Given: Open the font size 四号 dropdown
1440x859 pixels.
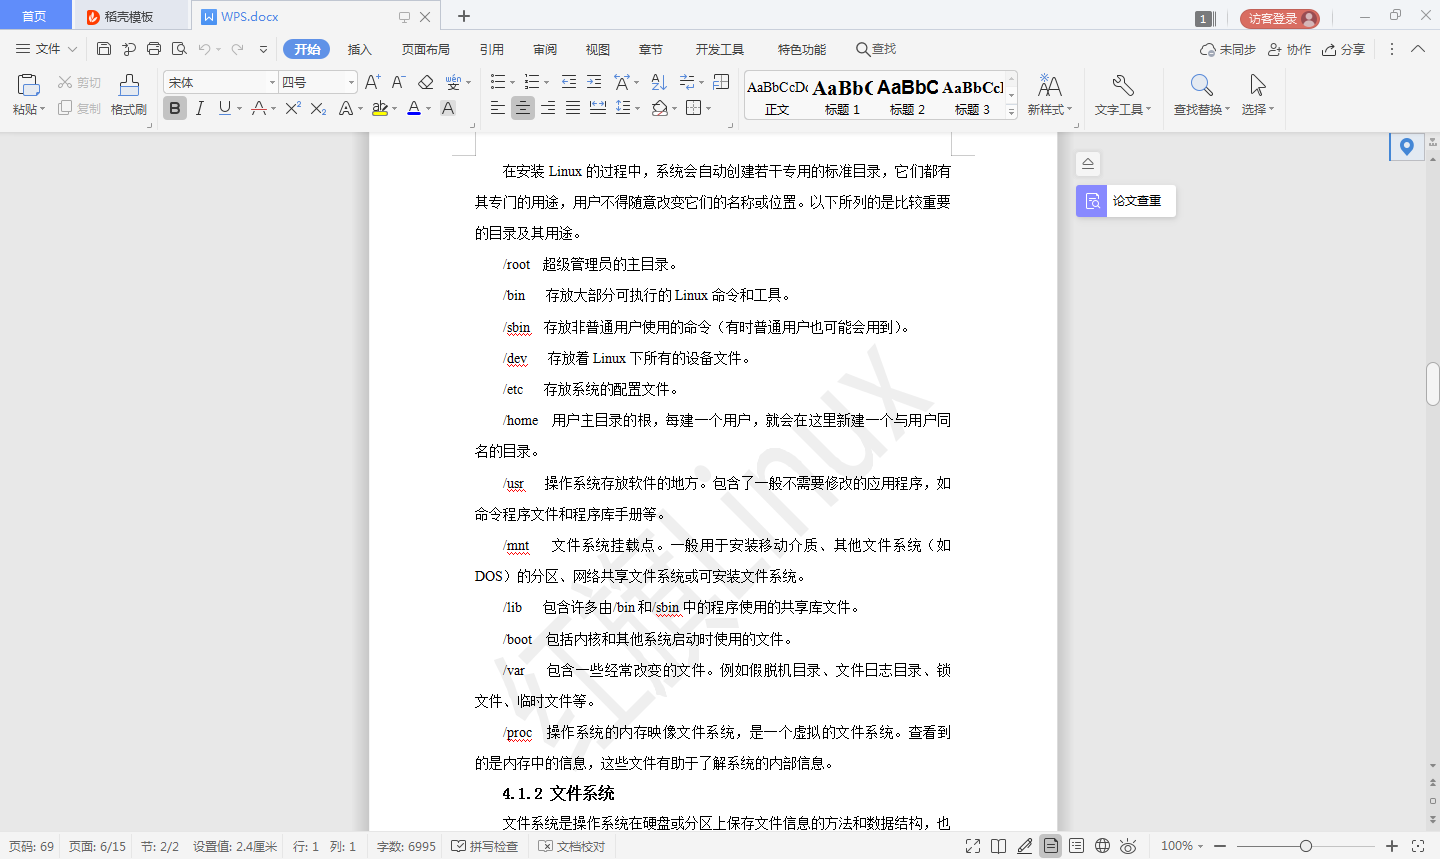Looking at the screenshot, I should coord(351,82).
